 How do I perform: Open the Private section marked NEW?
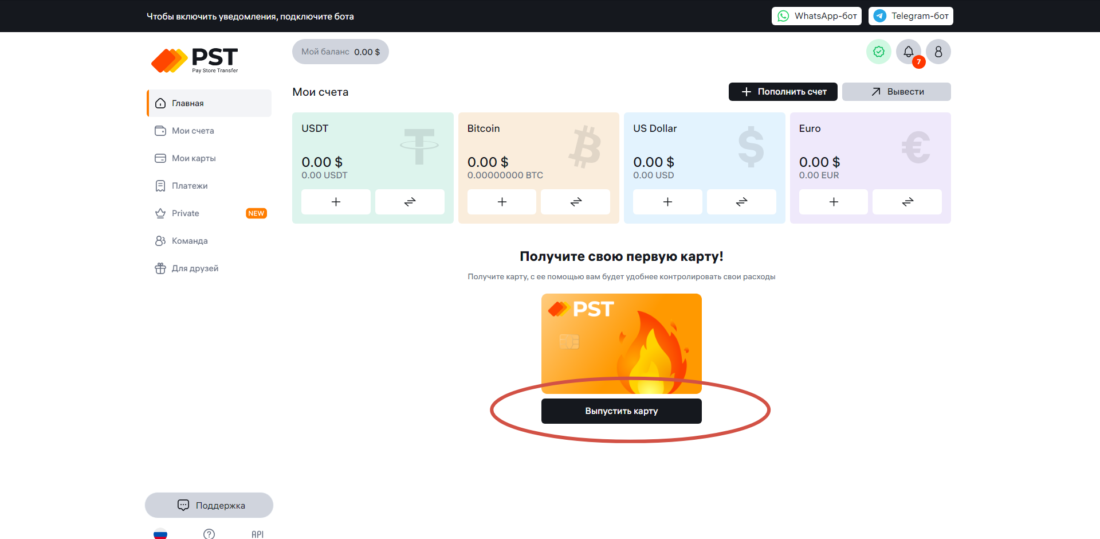(x=209, y=213)
